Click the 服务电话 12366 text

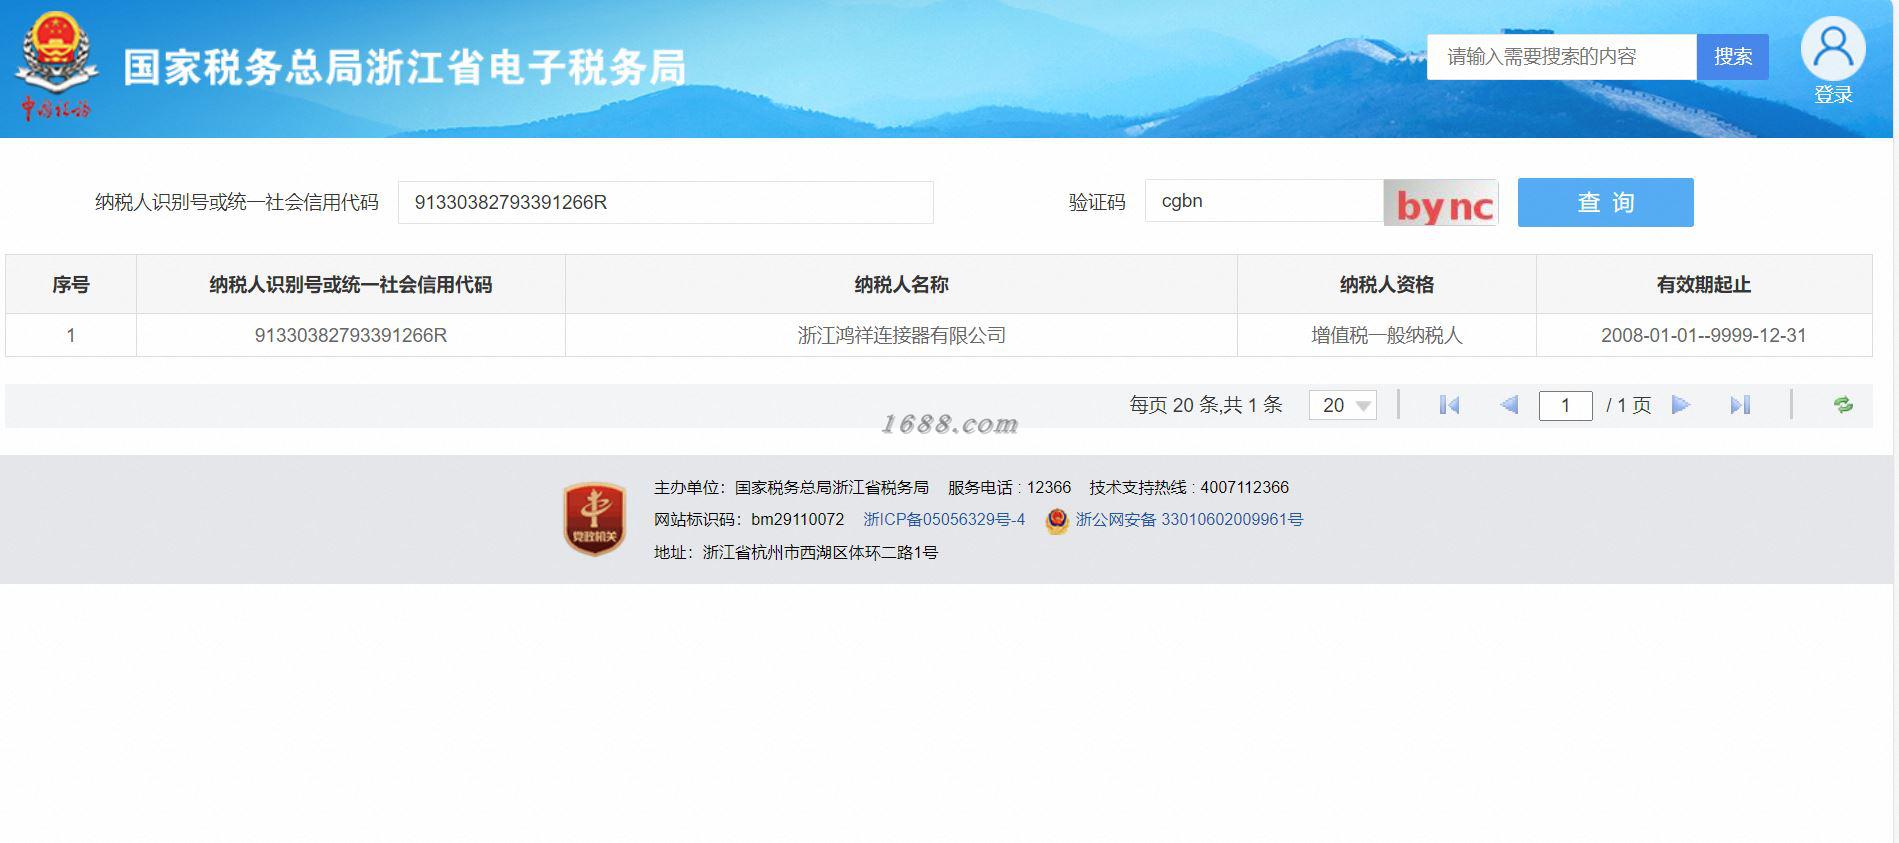point(1009,488)
